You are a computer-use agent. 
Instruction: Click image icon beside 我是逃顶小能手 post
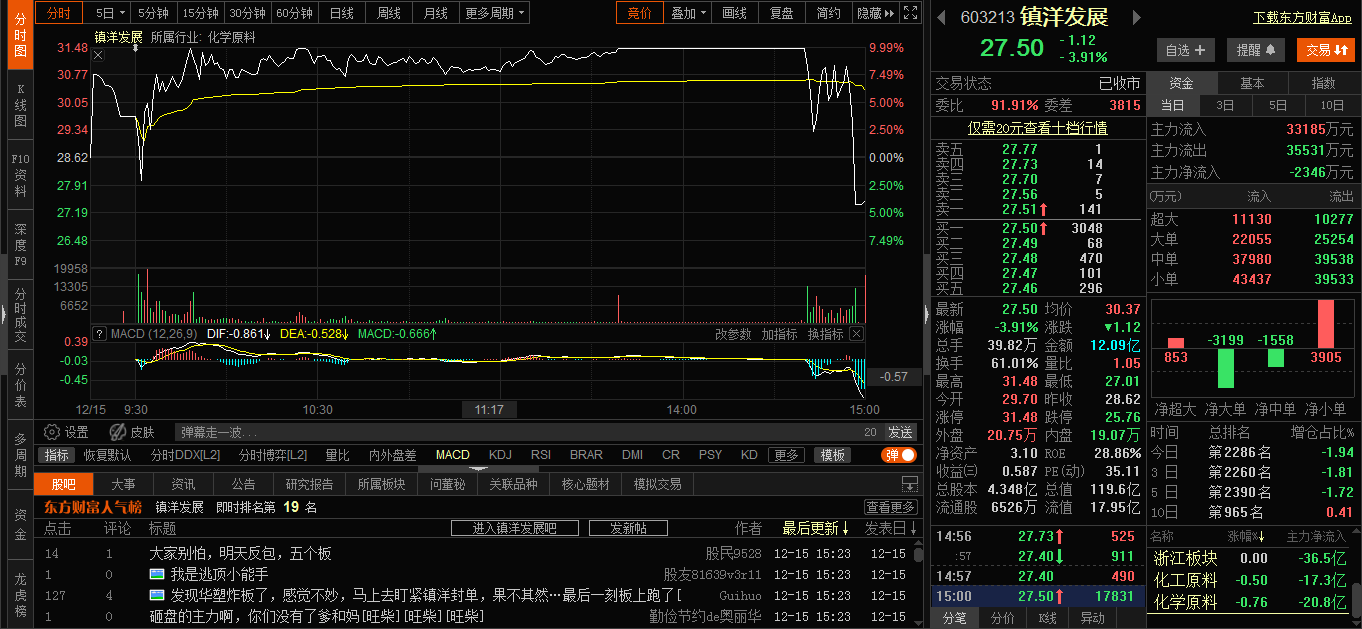click(x=157, y=575)
